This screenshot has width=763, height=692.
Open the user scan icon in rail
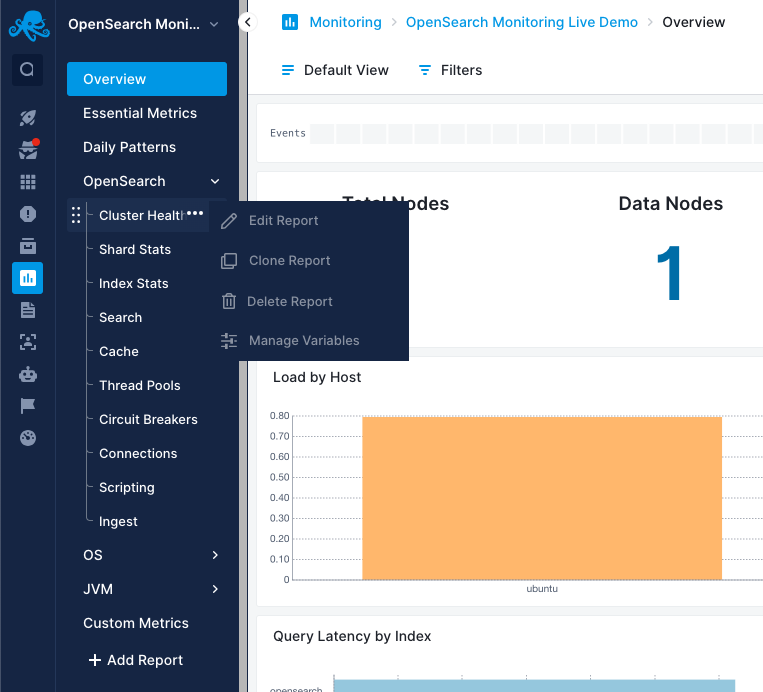[28, 342]
